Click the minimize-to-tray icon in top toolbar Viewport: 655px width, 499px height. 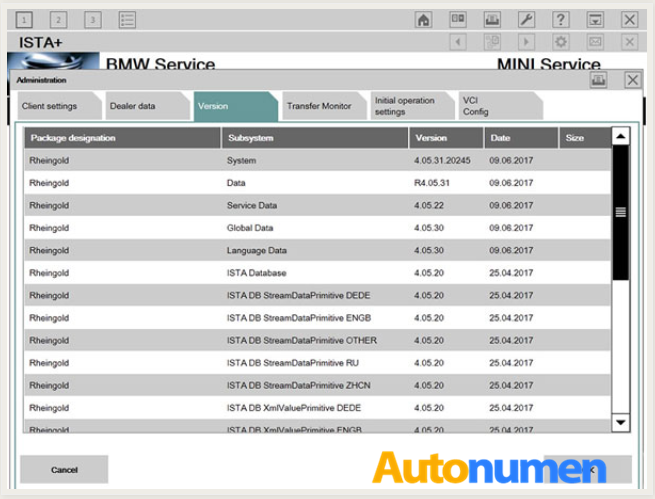[x=595, y=20]
